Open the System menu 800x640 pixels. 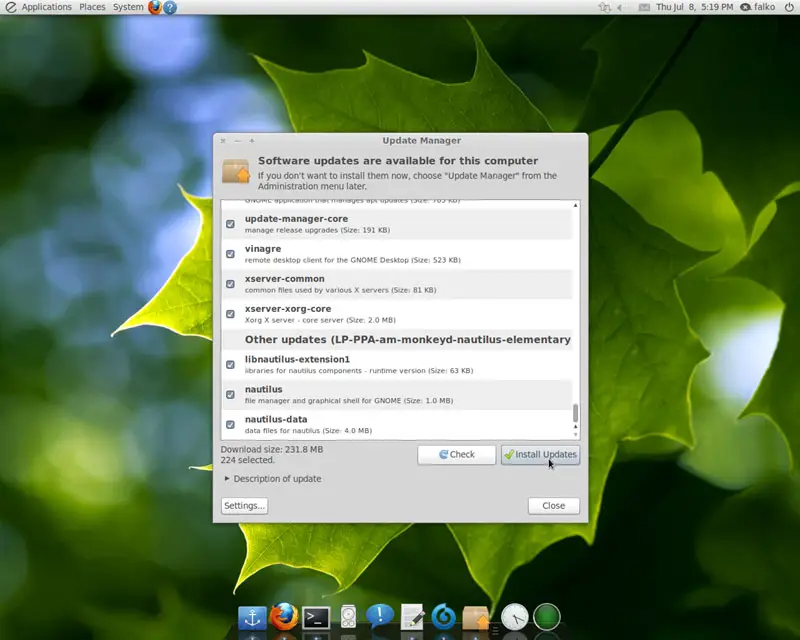click(x=128, y=7)
